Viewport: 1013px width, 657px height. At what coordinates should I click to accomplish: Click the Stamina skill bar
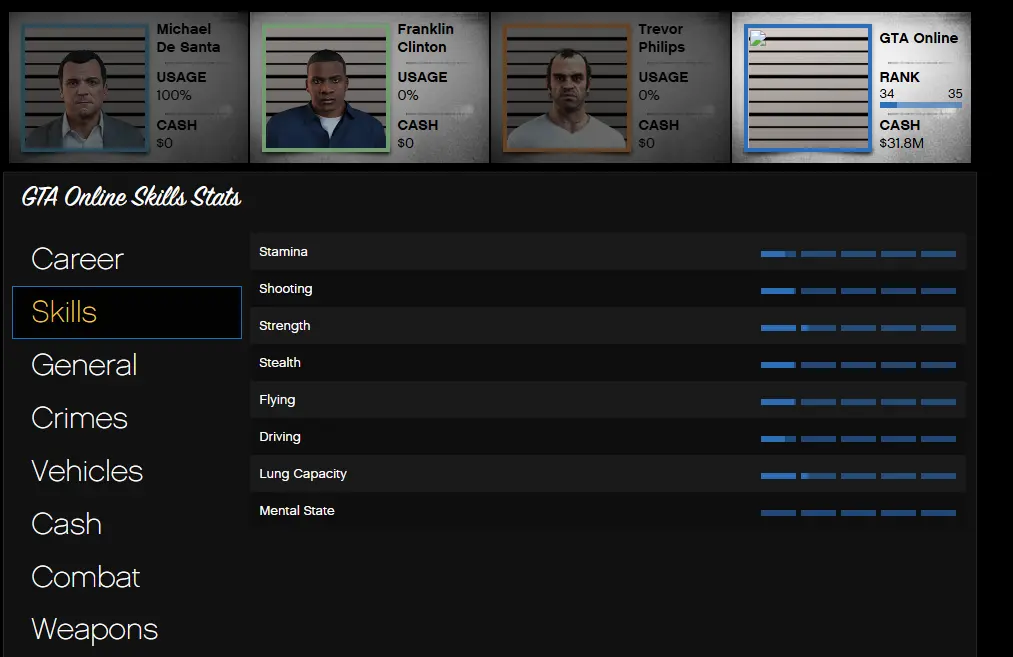click(x=858, y=254)
